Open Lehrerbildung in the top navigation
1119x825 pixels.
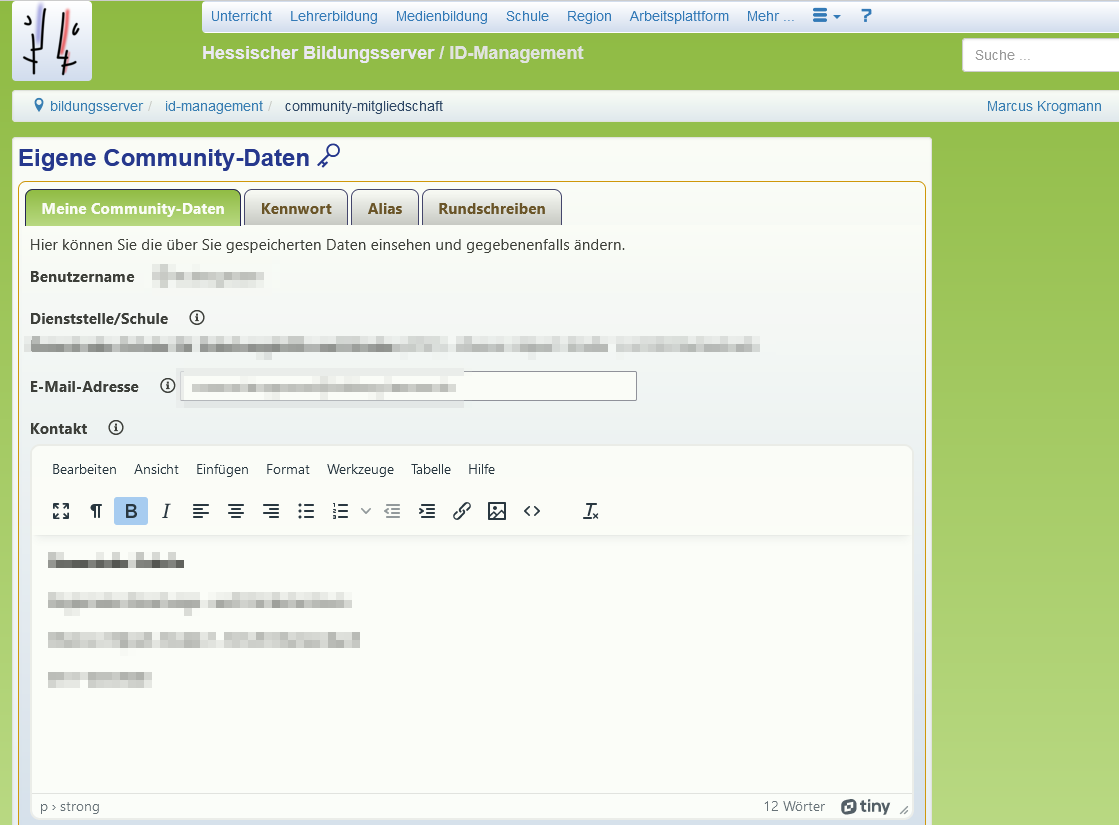[x=334, y=16]
